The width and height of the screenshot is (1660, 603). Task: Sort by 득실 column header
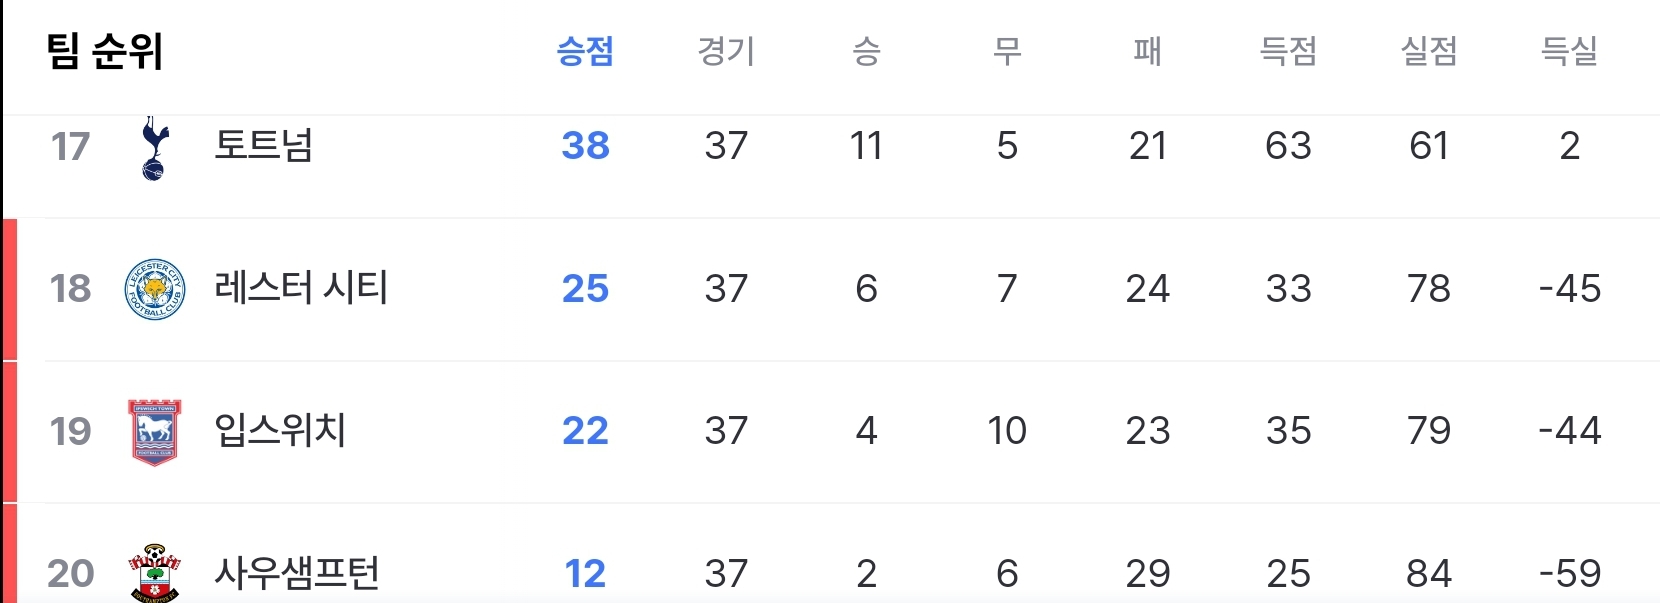coord(1569,50)
